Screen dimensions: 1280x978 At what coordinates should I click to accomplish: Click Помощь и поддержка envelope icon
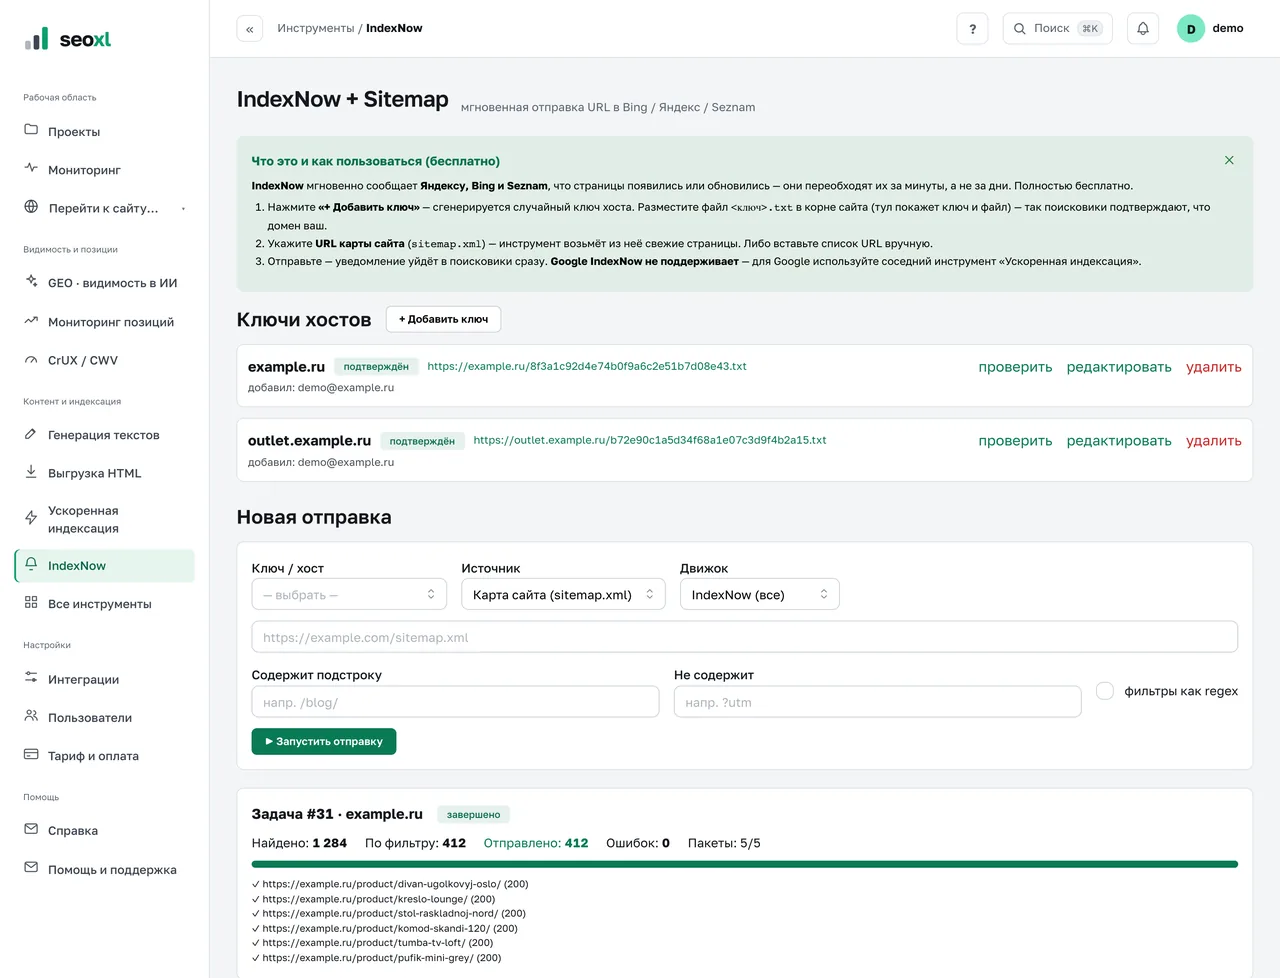tap(31, 868)
